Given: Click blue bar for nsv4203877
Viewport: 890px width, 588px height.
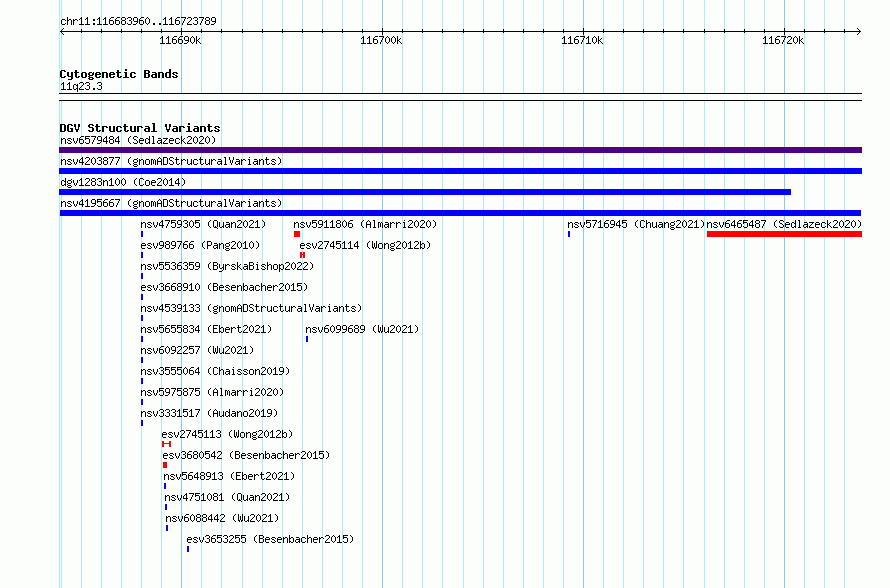Looking at the screenshot, I should click(460, 171).
